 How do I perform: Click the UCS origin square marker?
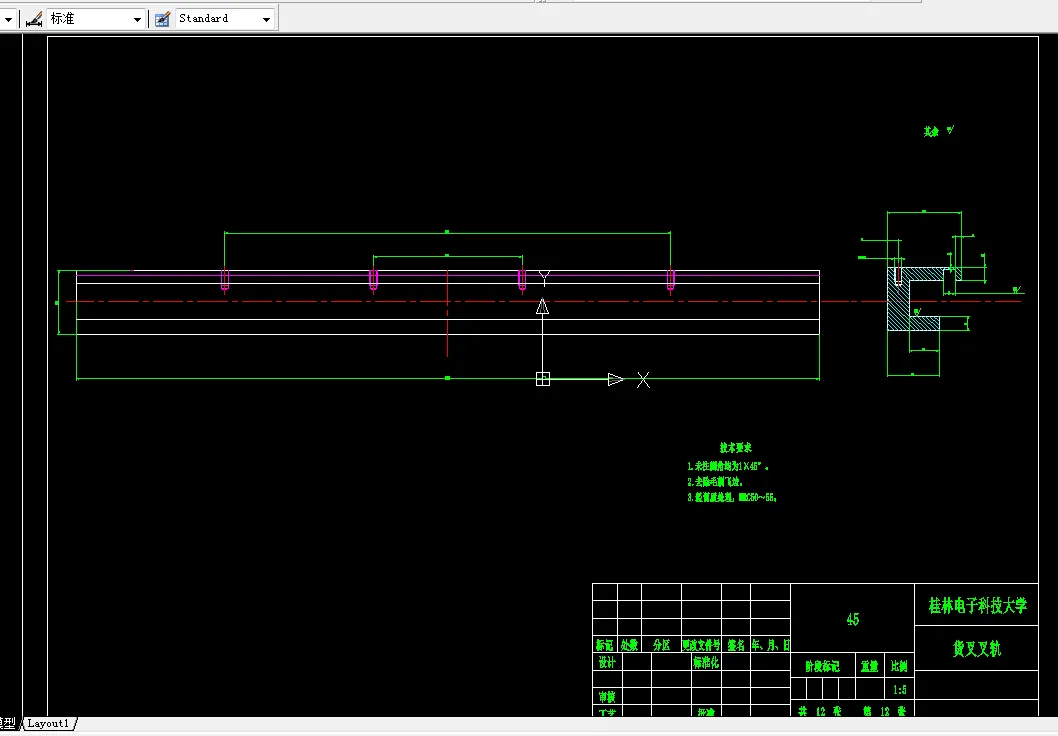[542, 379]
